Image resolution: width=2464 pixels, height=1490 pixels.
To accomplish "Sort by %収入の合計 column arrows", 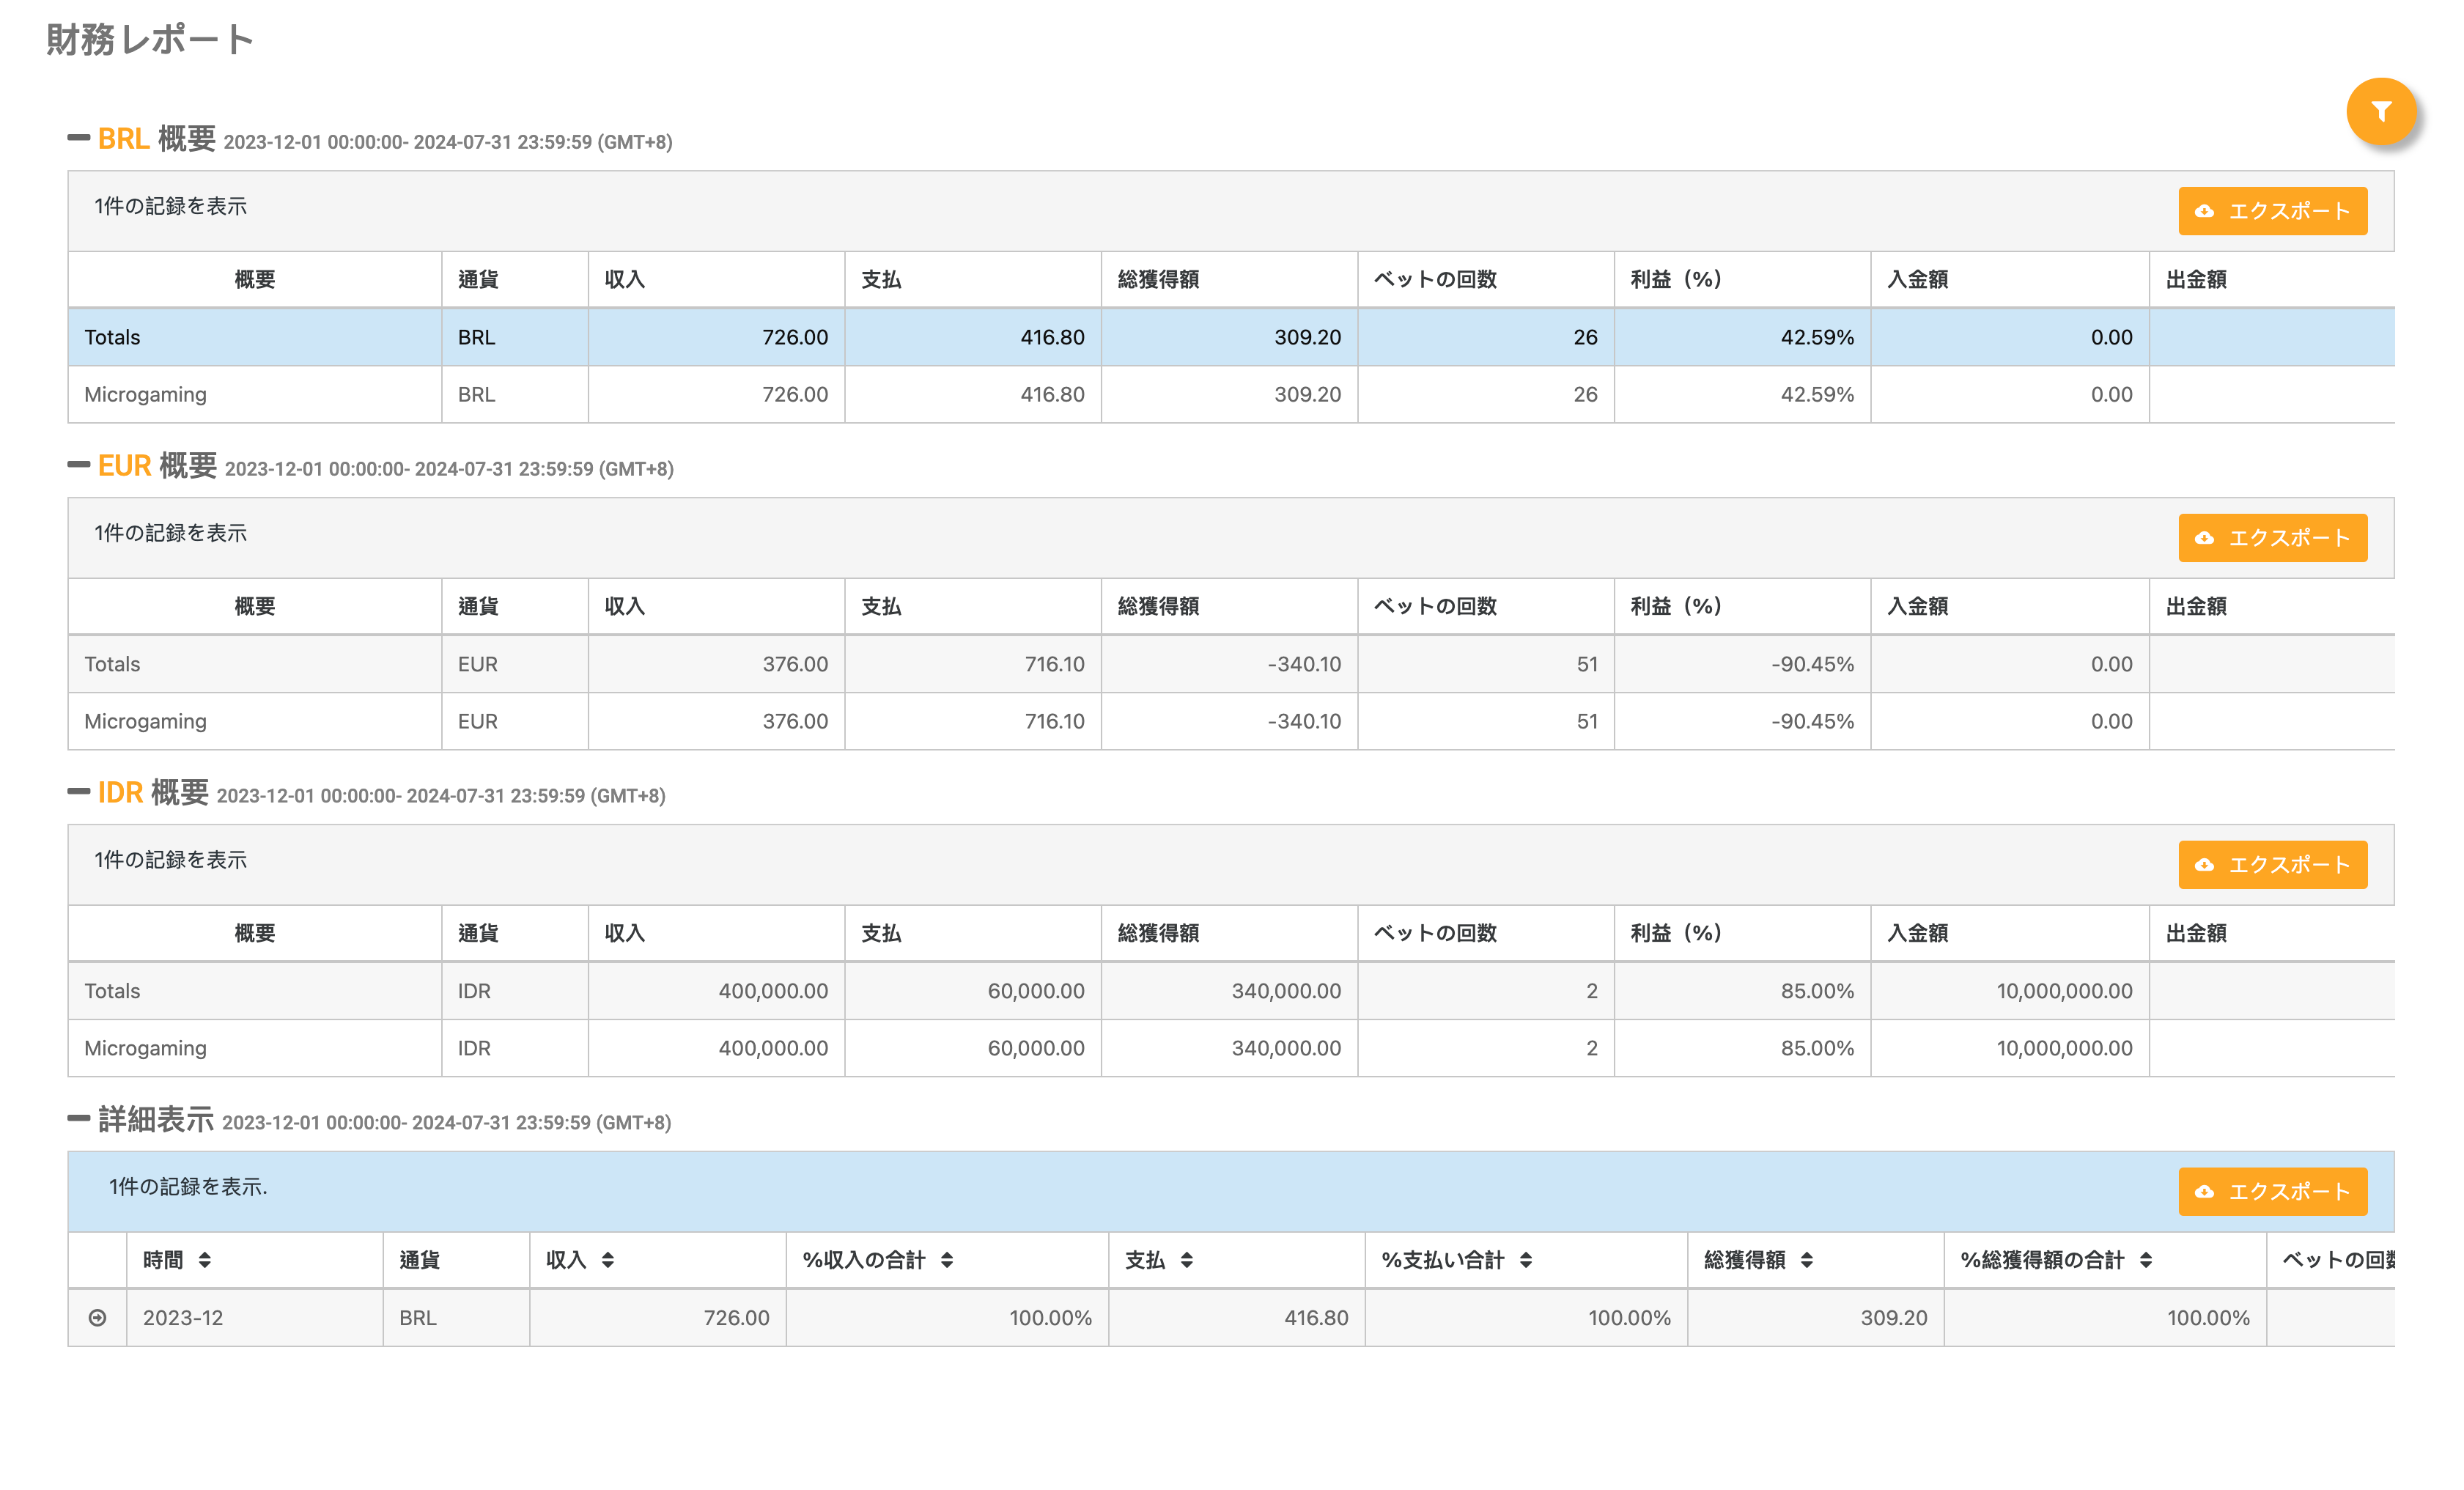I will (946, 1260).
